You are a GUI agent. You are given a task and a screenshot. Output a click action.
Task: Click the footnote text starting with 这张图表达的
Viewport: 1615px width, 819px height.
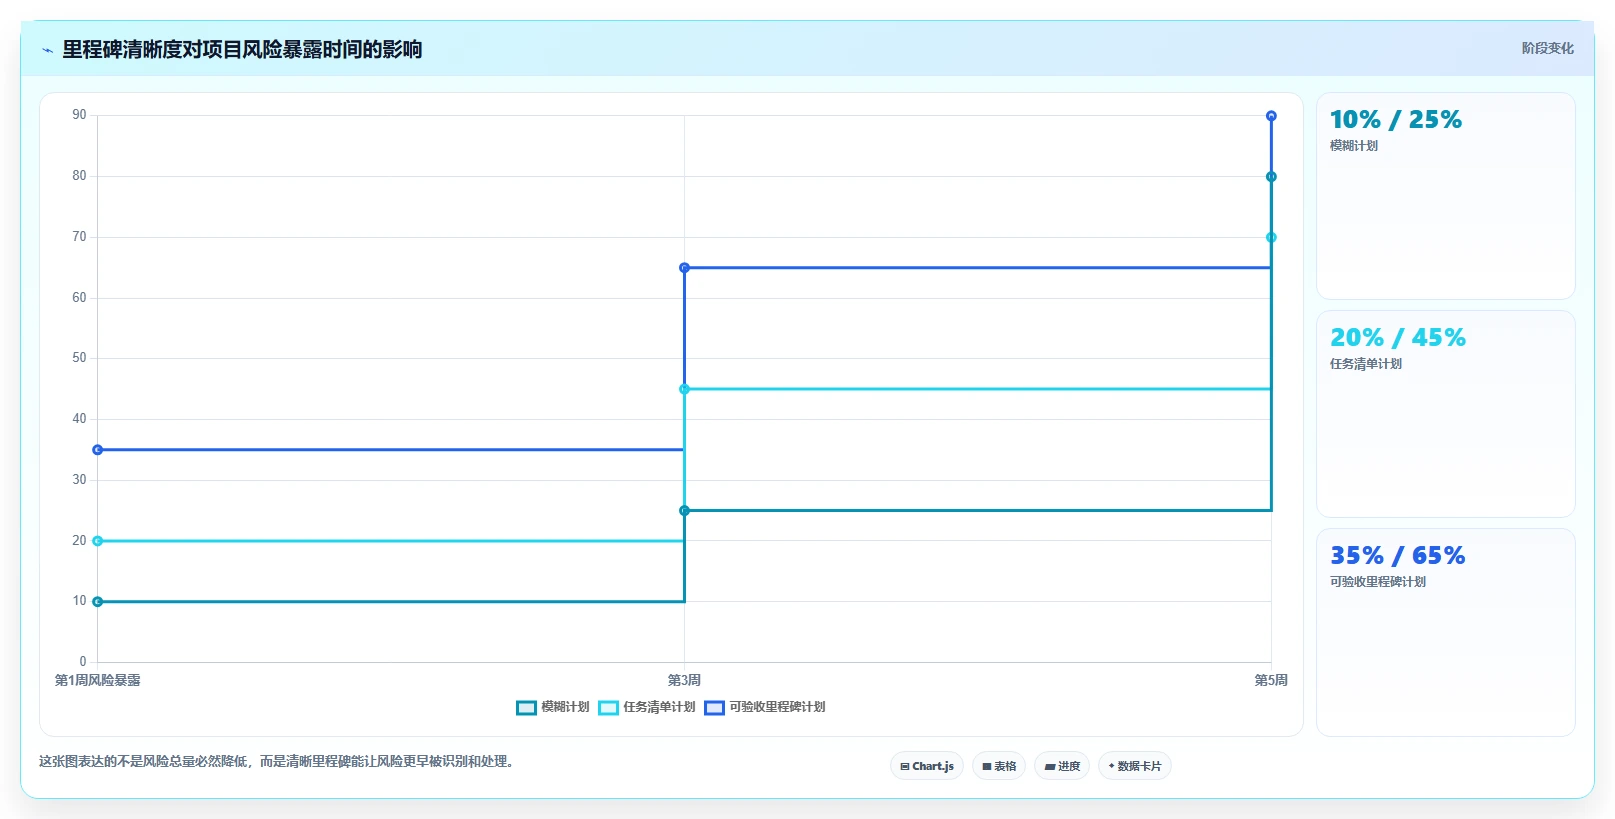pyautogui.click(x=279, y=762)
